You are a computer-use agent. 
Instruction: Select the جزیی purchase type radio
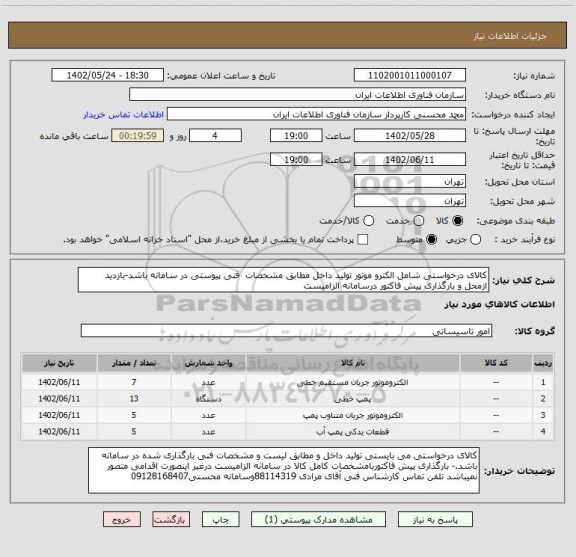pos(475,240)
